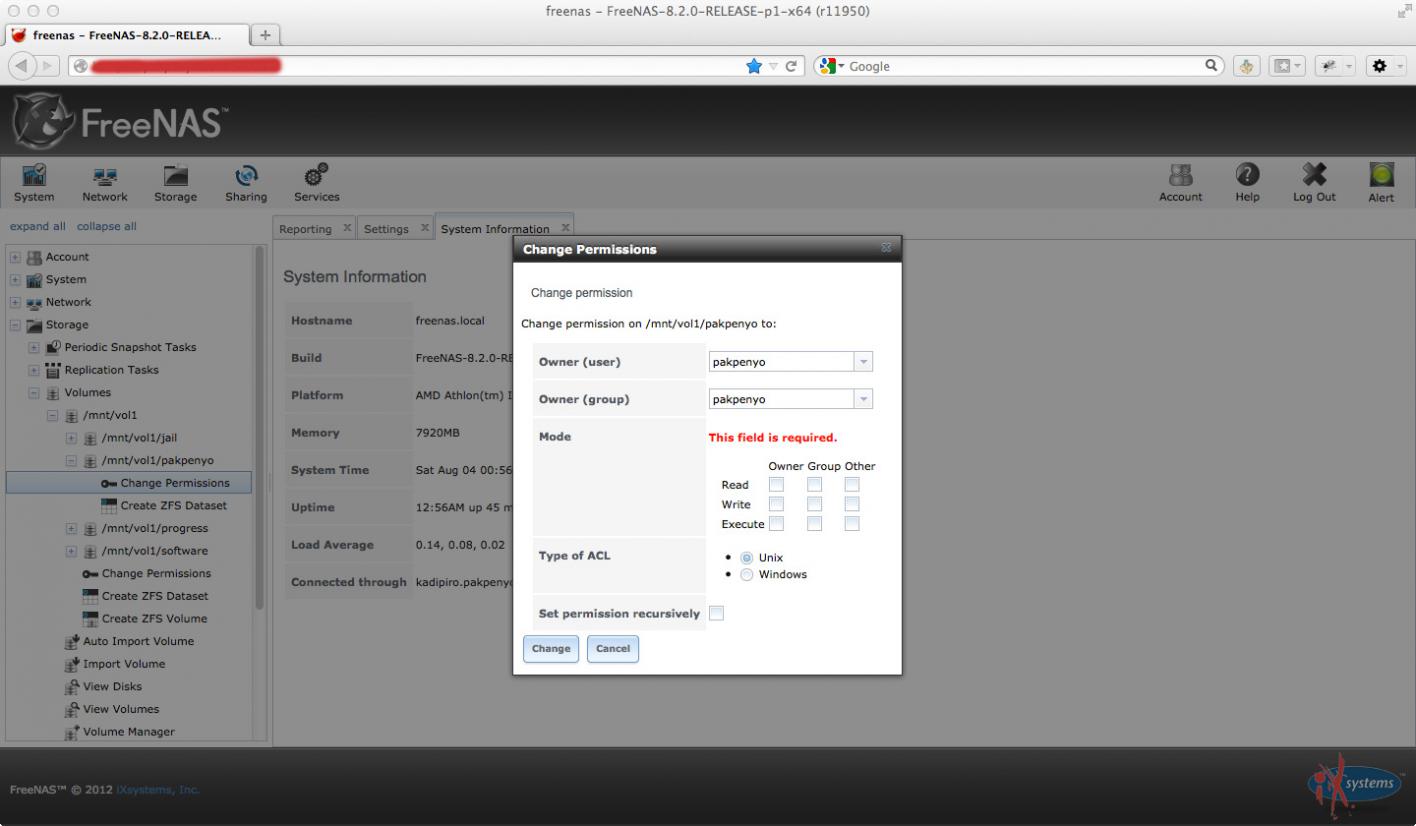Close the Settings tab

click(x=425, y=228)
